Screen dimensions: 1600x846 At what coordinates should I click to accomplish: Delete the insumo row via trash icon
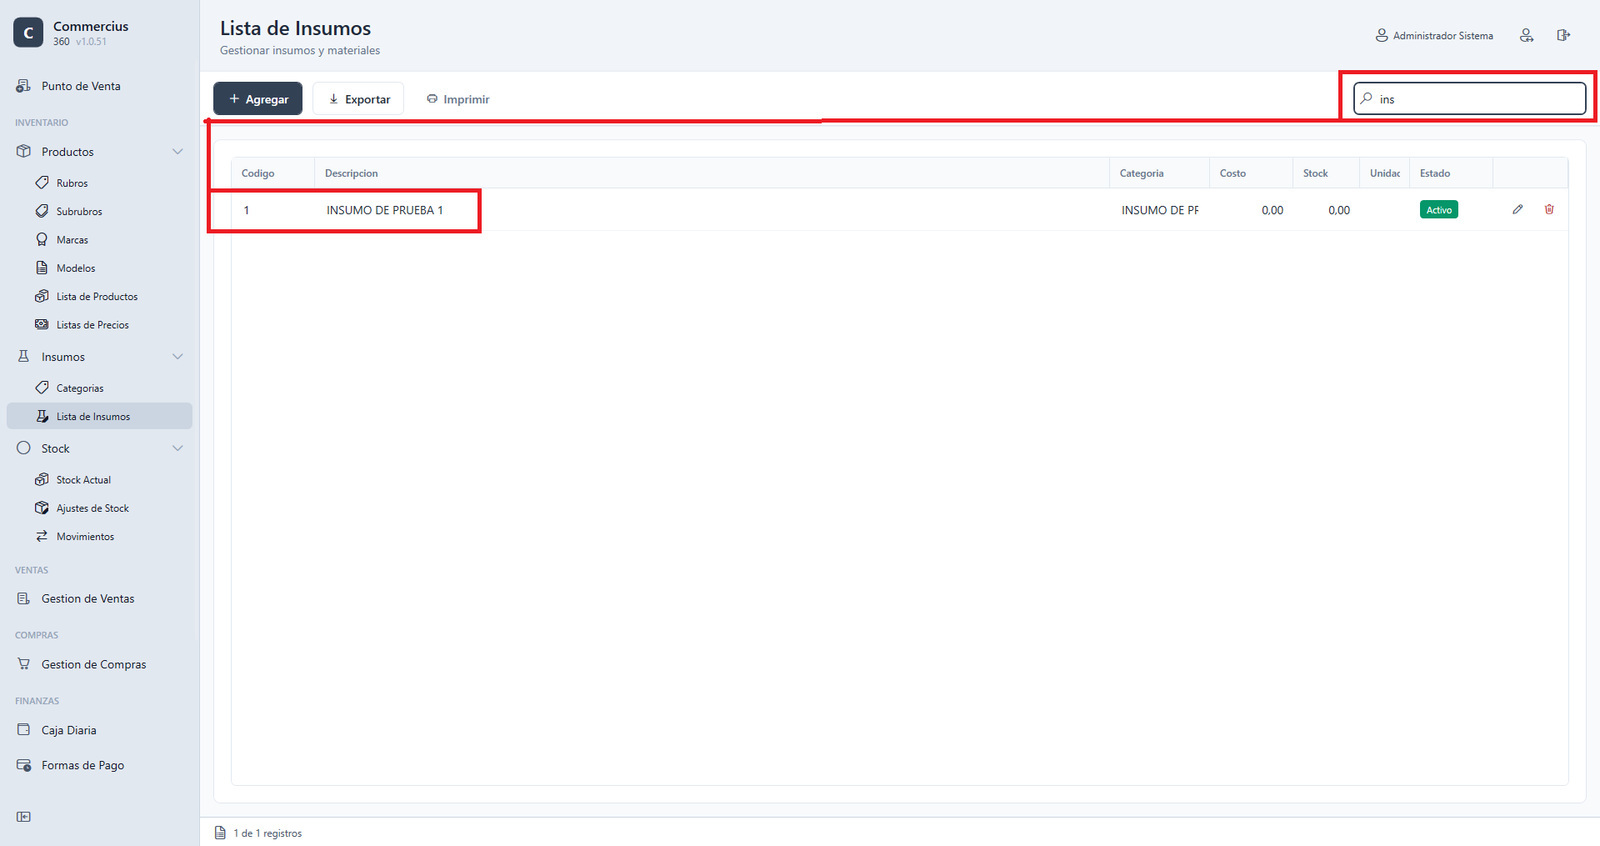[x=1549, y=210]
